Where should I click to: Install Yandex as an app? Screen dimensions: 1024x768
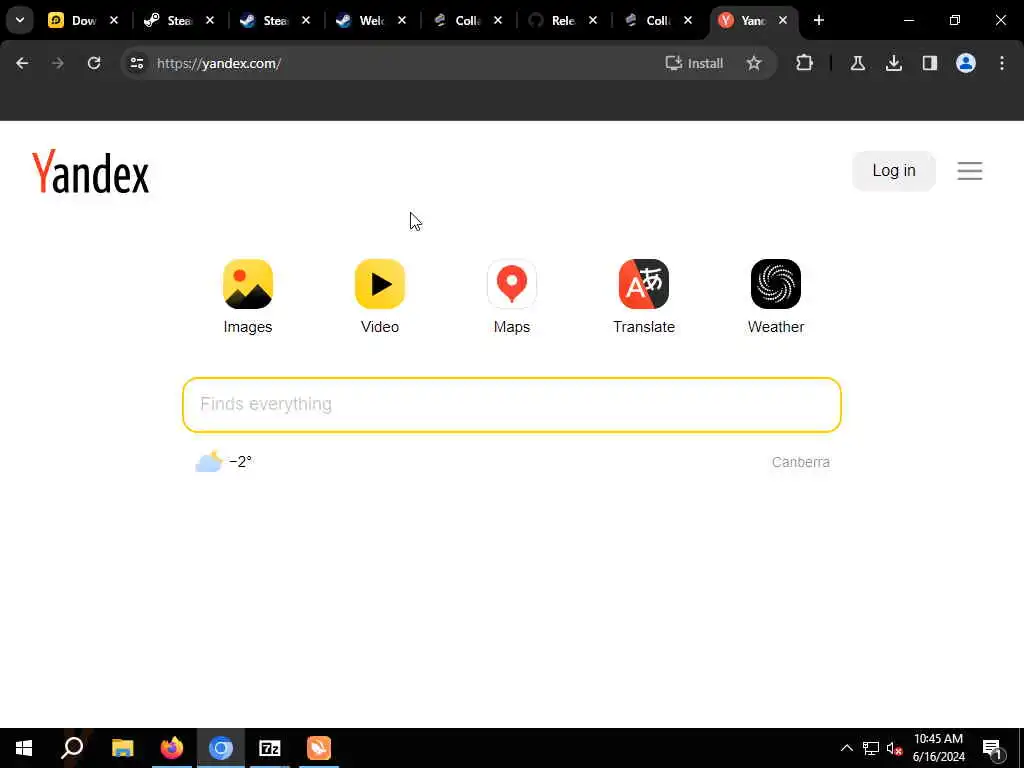(x=694, y=63)
